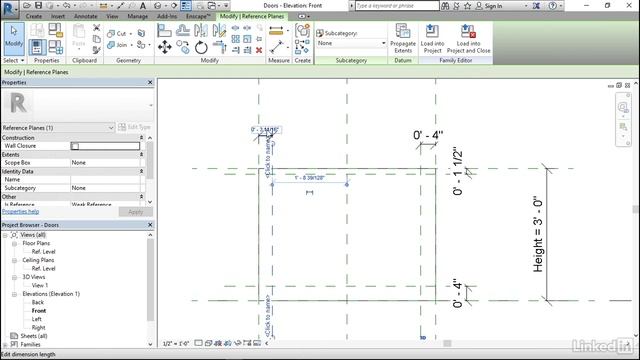This screenshot has height=360, width=640.
Task: Select the Height = 3' - 0" dimension label
Action: coord(538,234)
